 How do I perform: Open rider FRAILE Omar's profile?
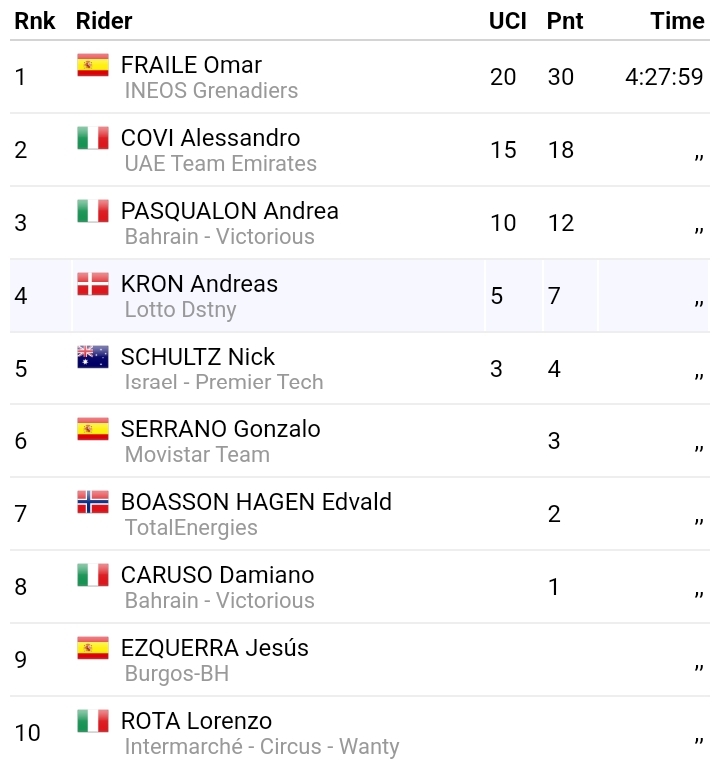191,65
